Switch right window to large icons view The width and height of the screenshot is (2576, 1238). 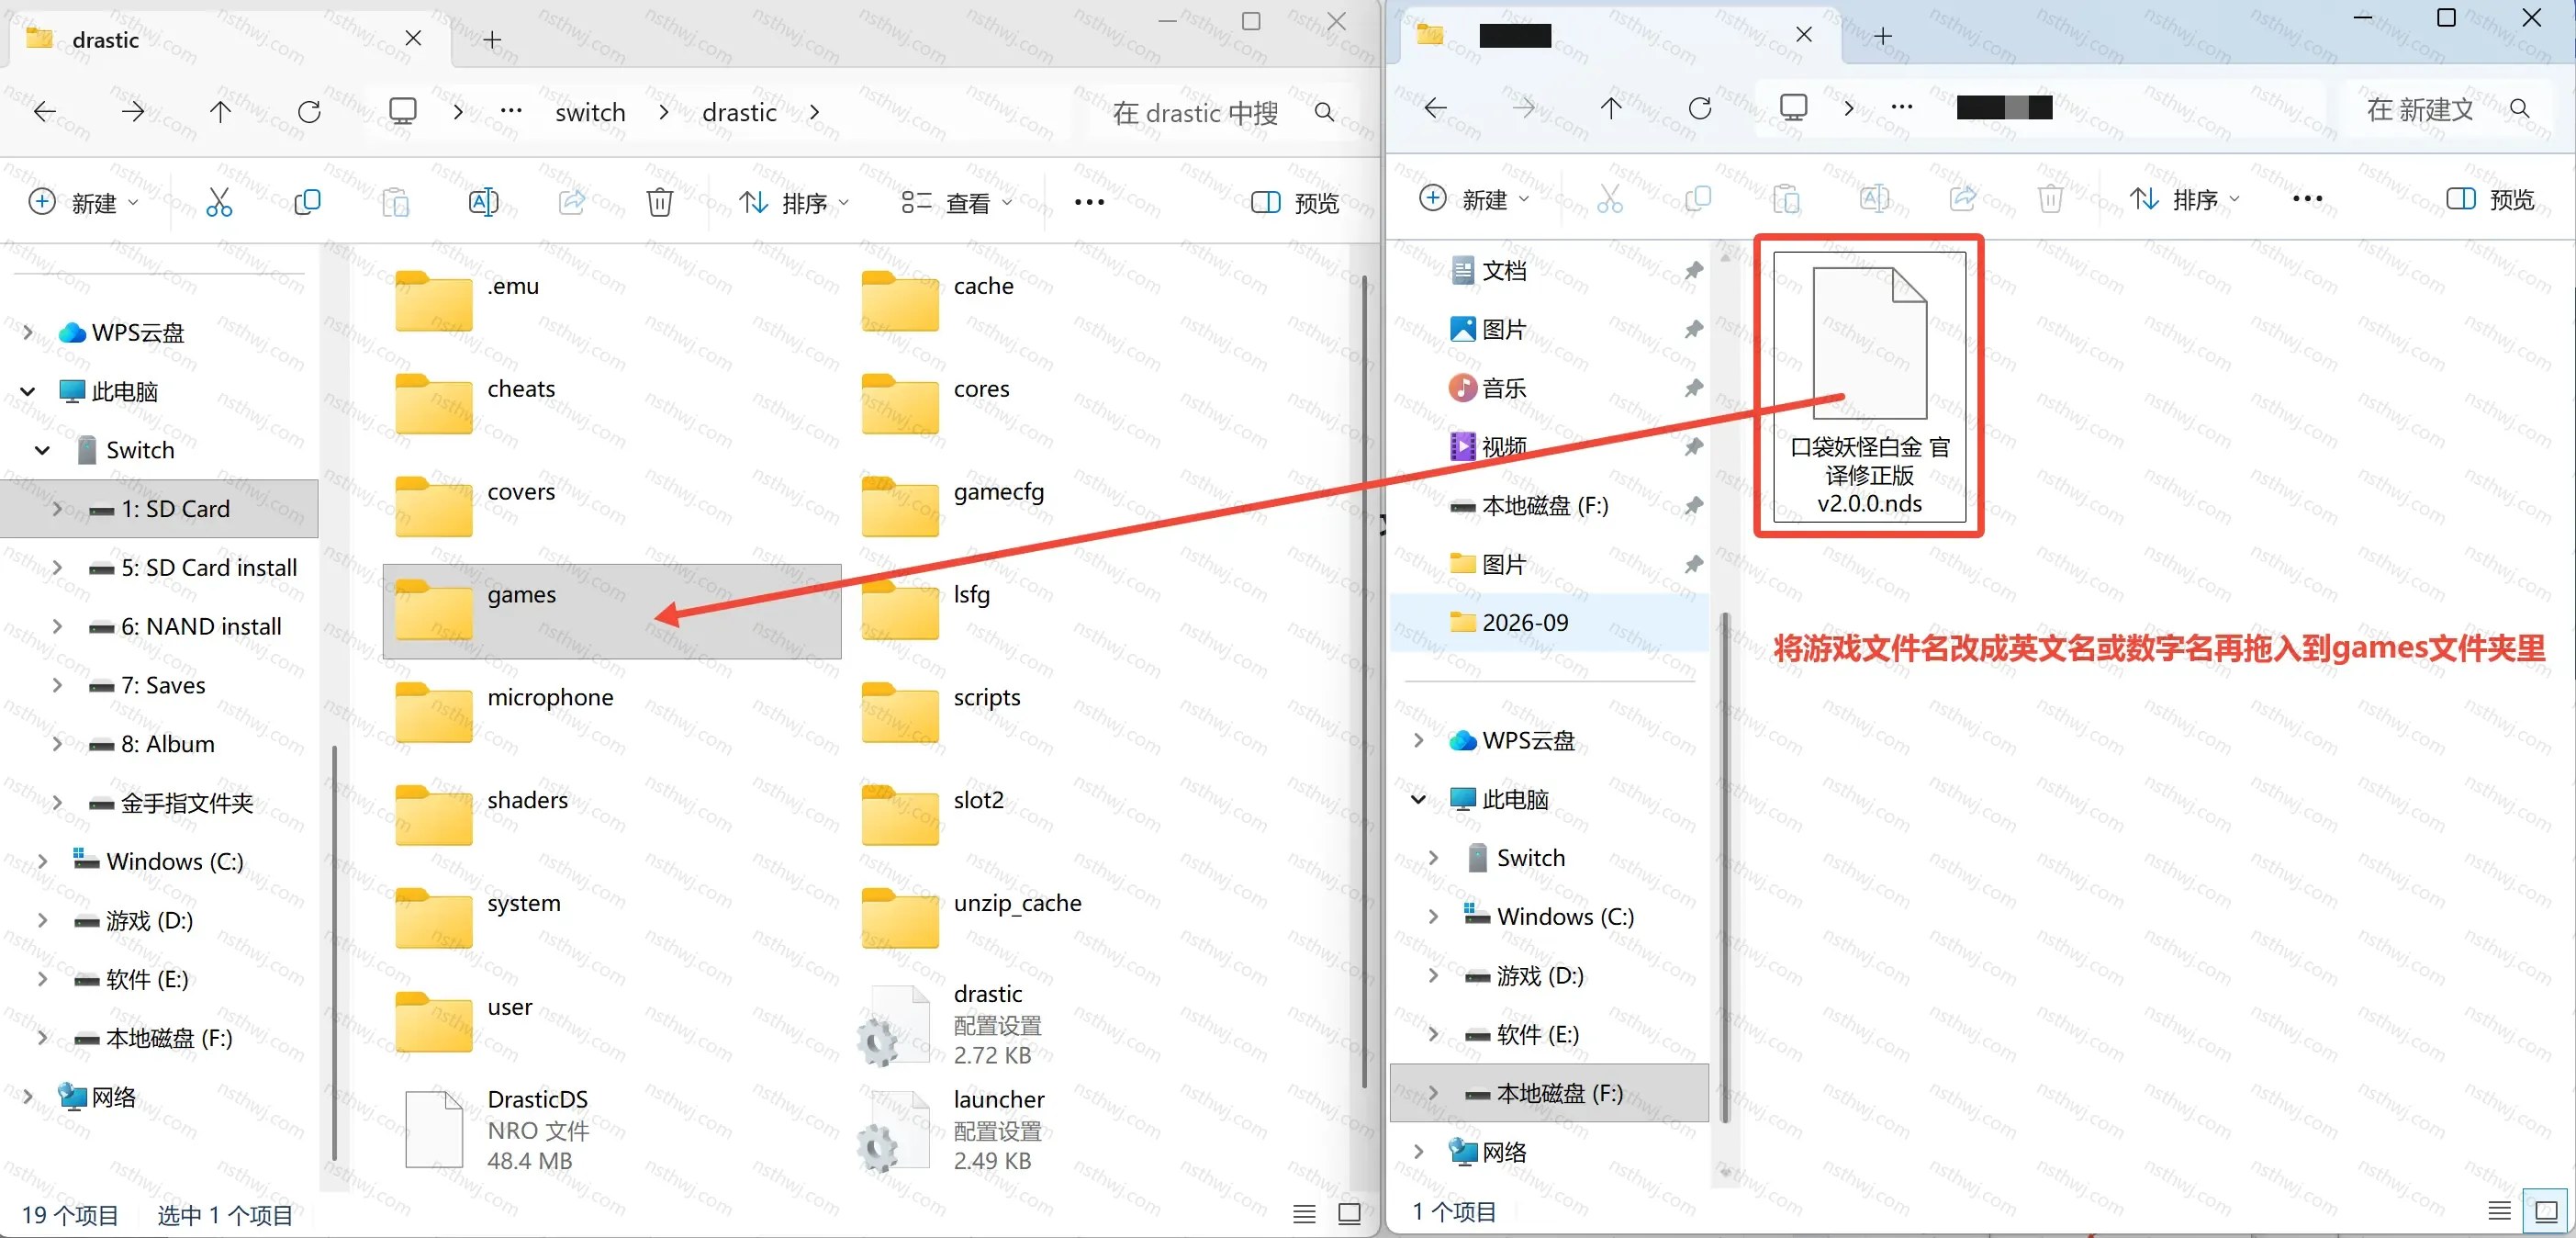coord(2546,1211)
